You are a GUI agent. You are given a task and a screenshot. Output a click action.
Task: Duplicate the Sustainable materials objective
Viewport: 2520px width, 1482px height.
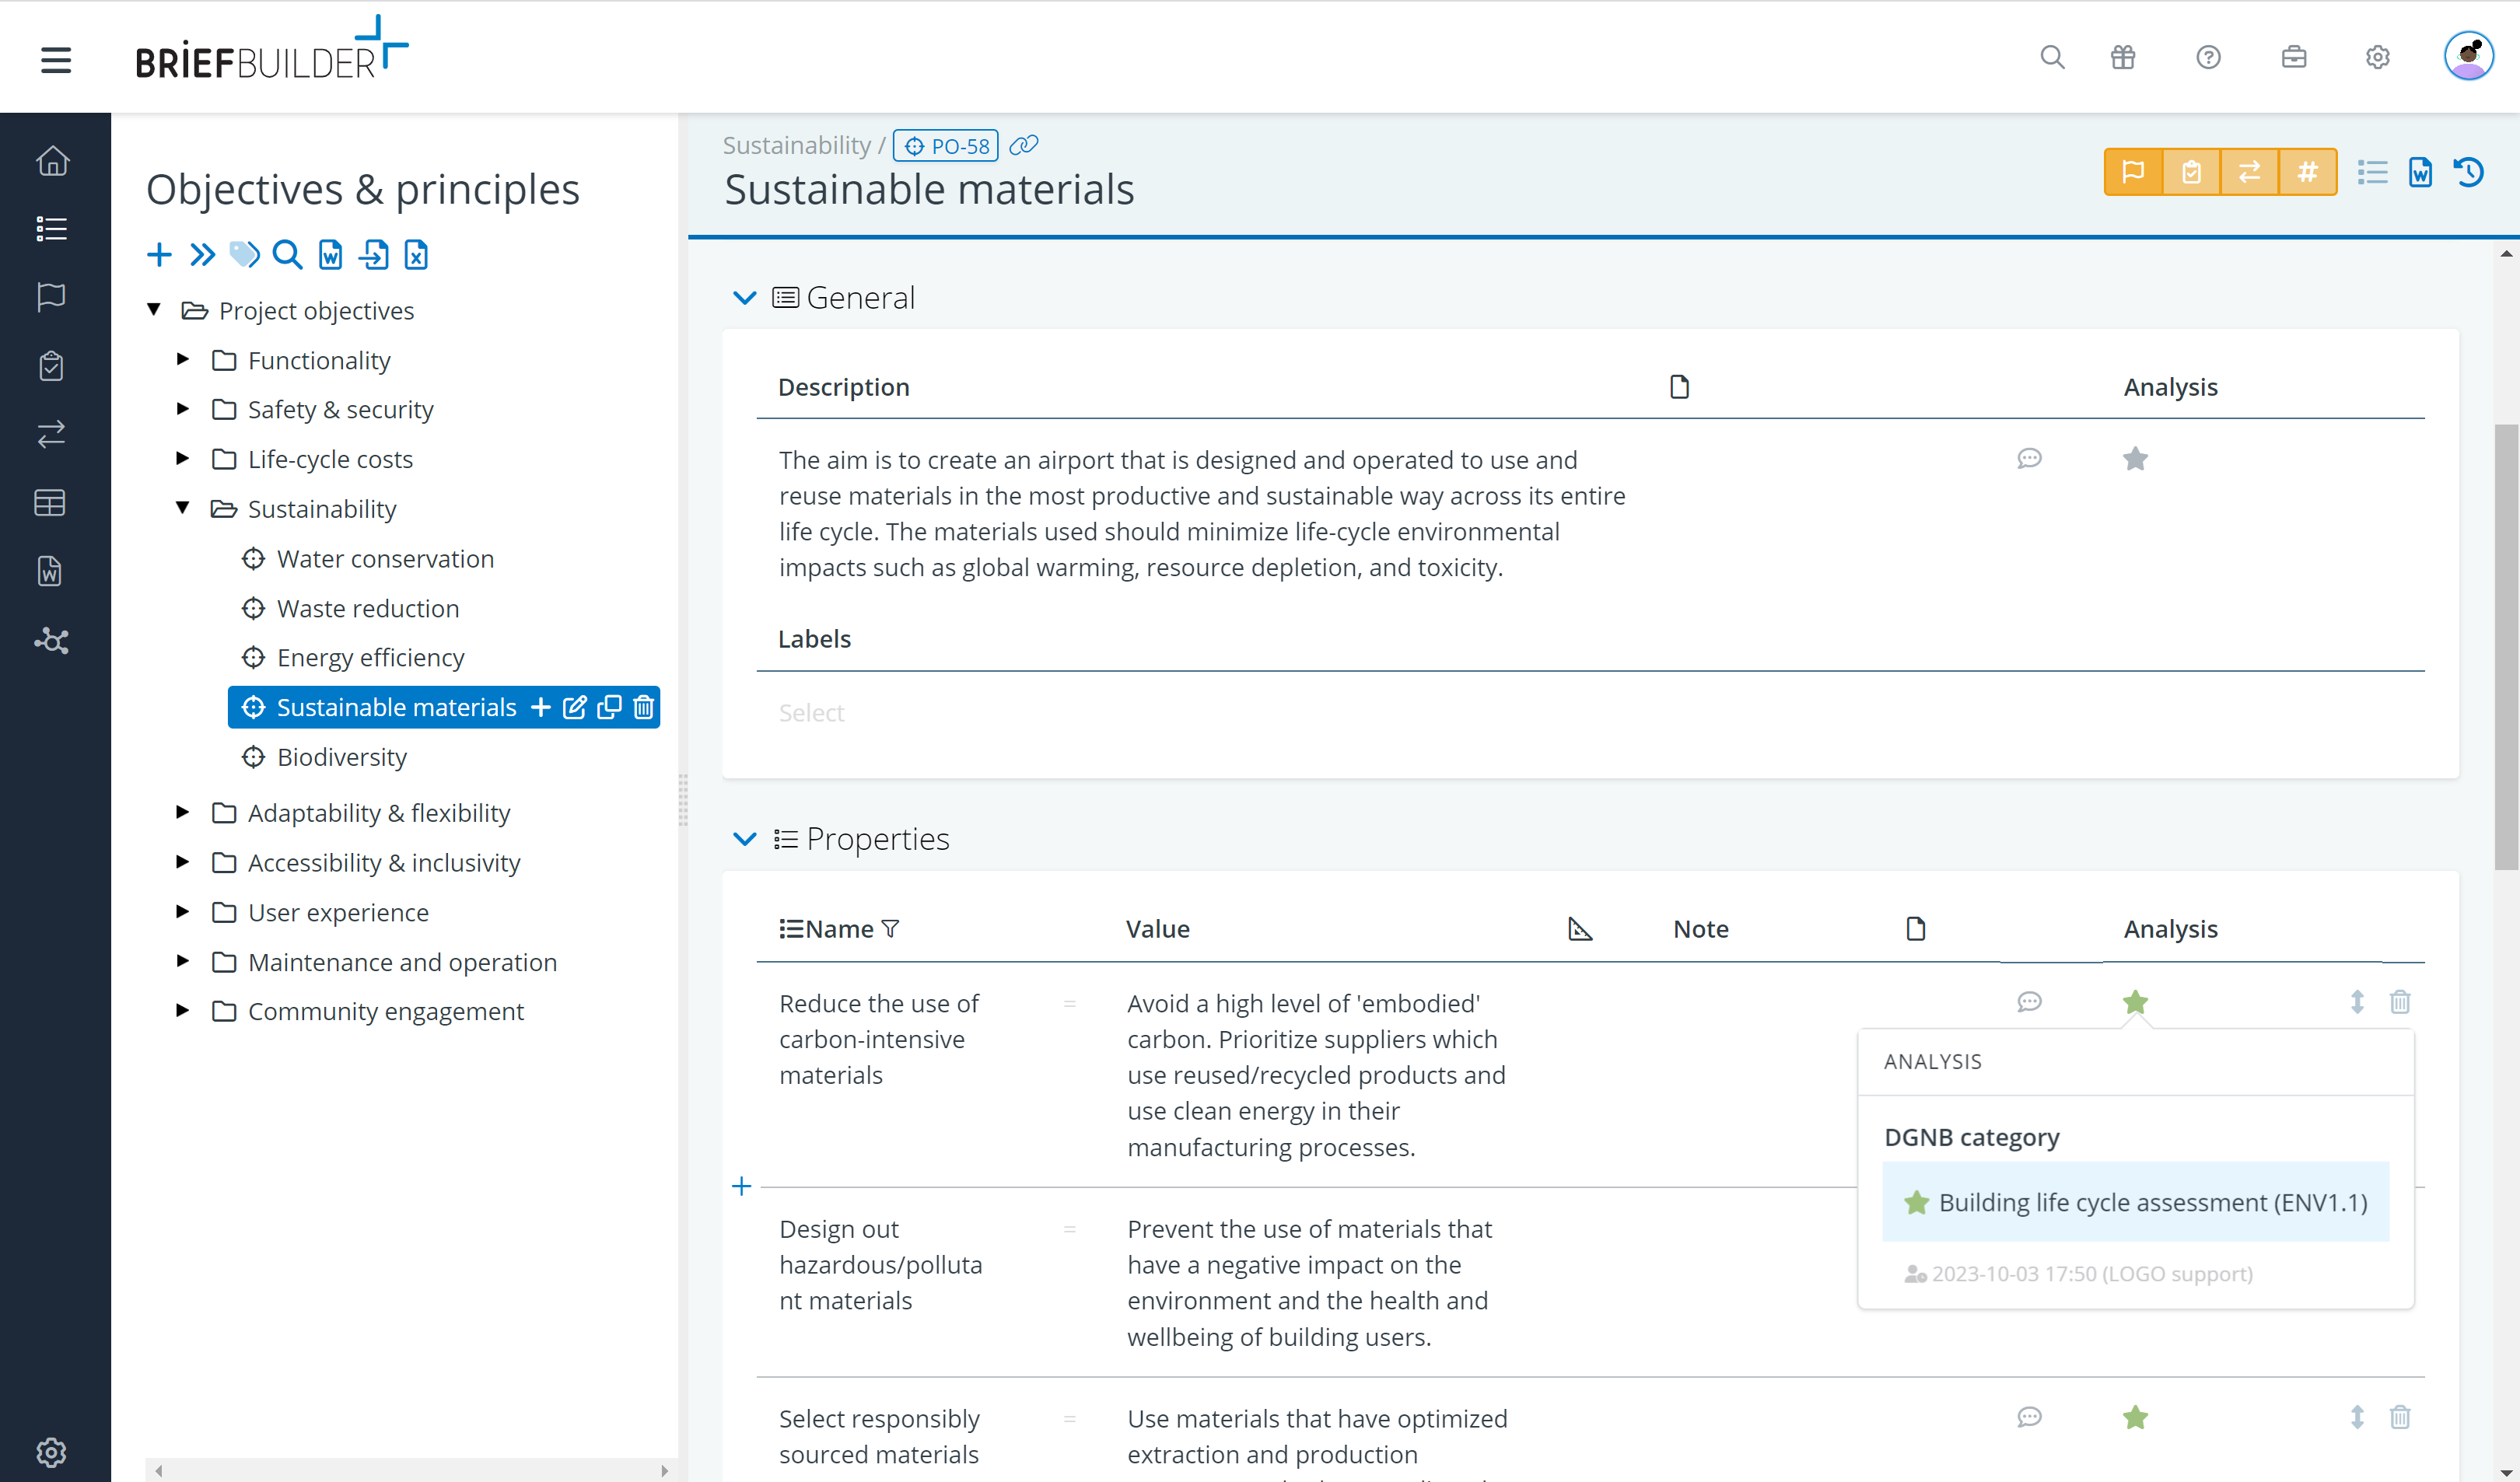(609, 707)
